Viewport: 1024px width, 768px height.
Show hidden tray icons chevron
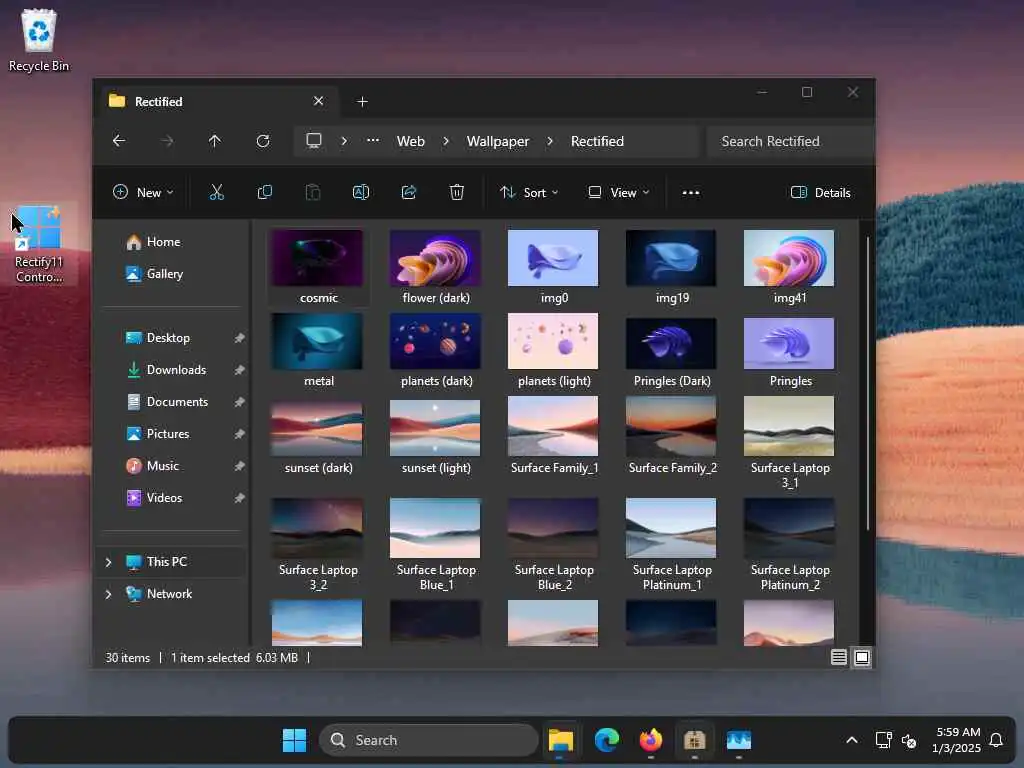point(852,740)
